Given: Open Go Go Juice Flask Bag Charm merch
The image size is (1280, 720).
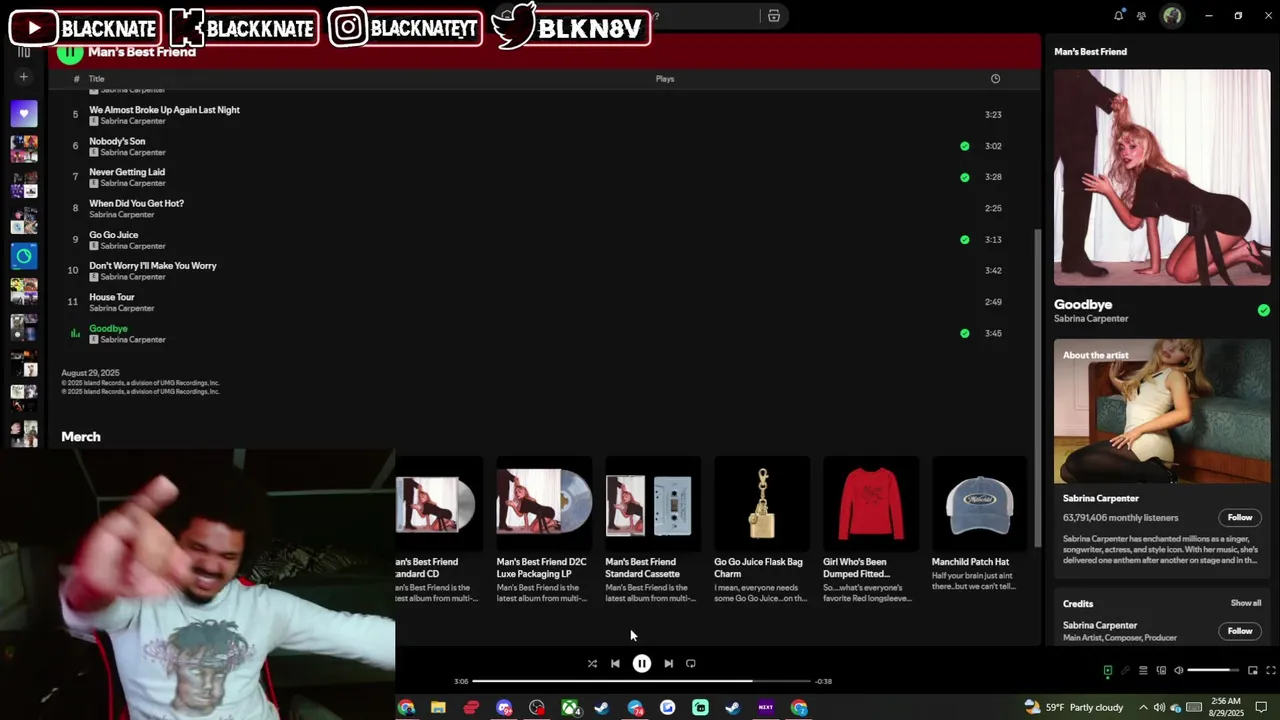Looking at the screenshot, I should coord(761,530).
